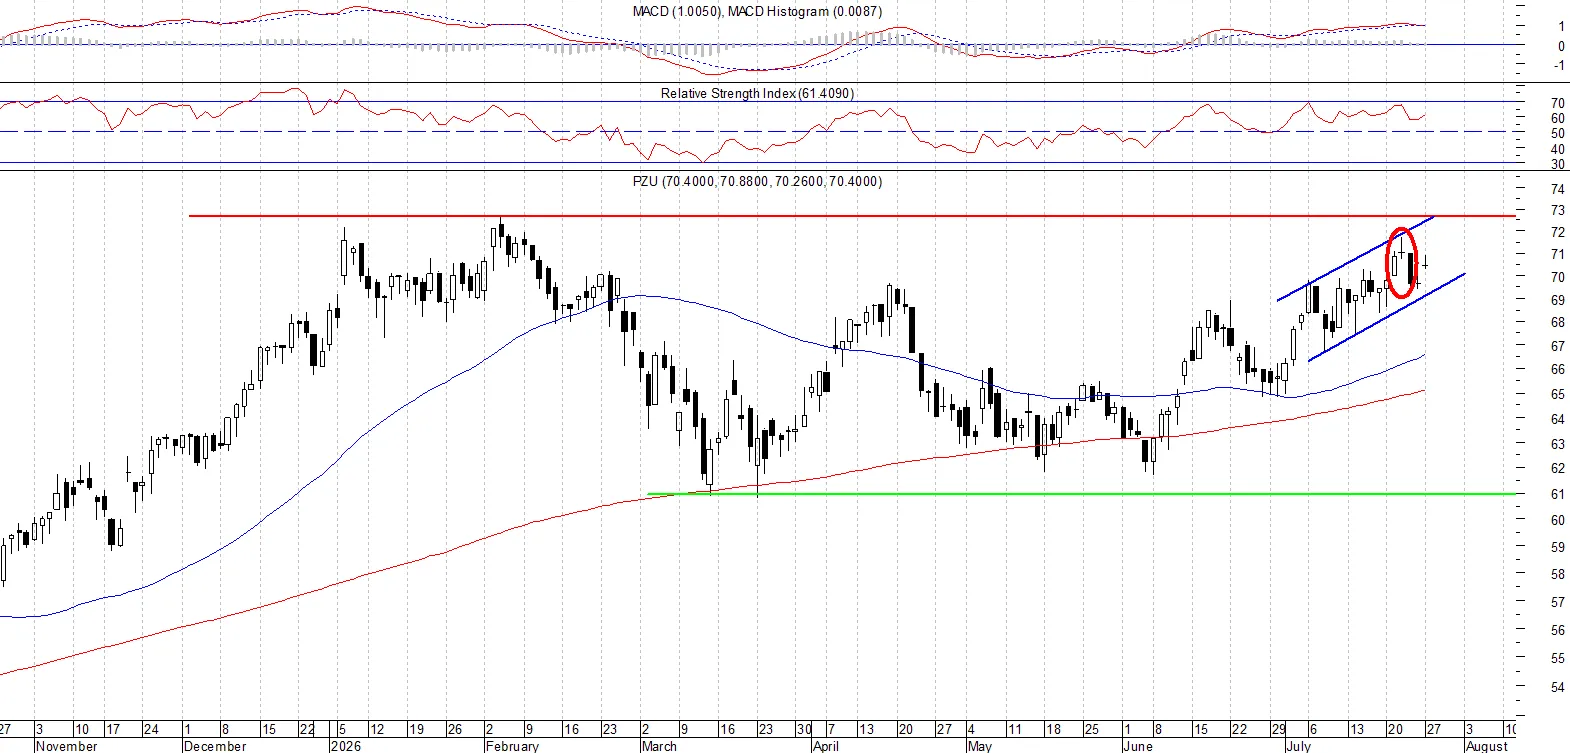Click the 73 price axis label
Viewport: 1570px width, 753px height.
(1558, 211)
